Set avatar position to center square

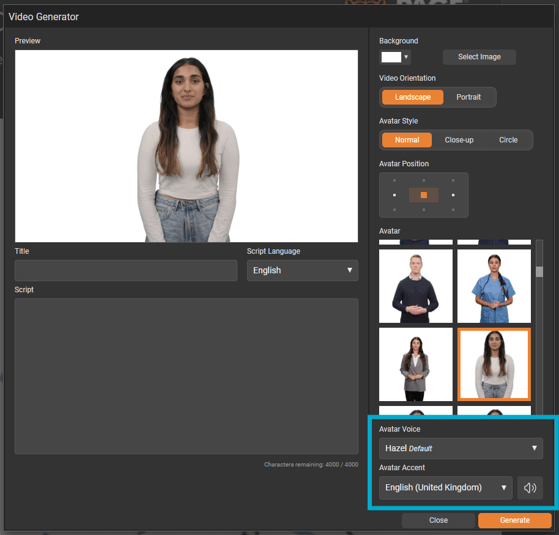pyautogui.click(x=424, y=195)
